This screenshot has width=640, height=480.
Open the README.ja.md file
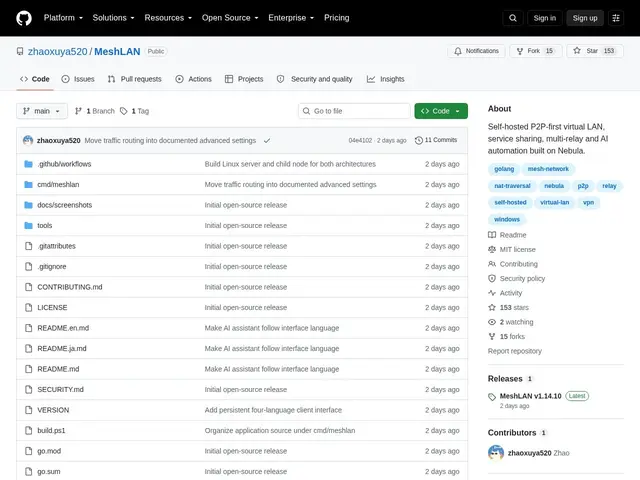pyautogui.click(x=62, y=349)
